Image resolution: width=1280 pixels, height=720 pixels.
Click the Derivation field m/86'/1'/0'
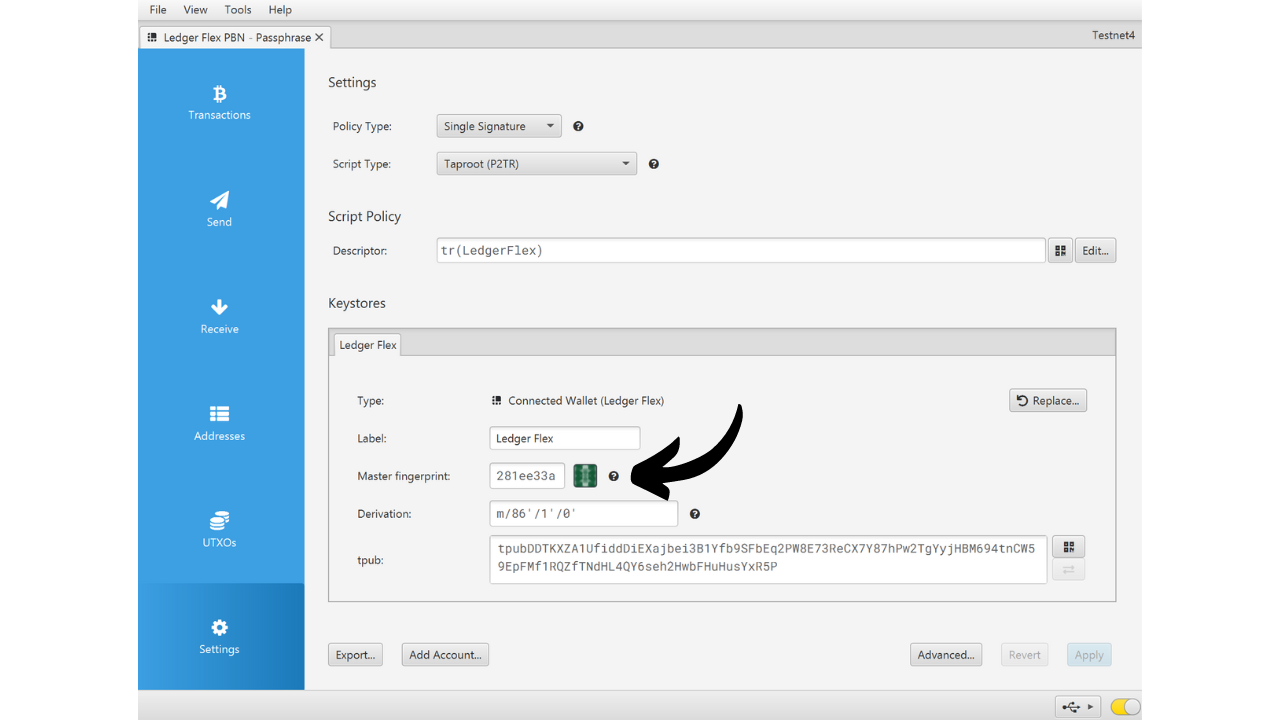584,514
